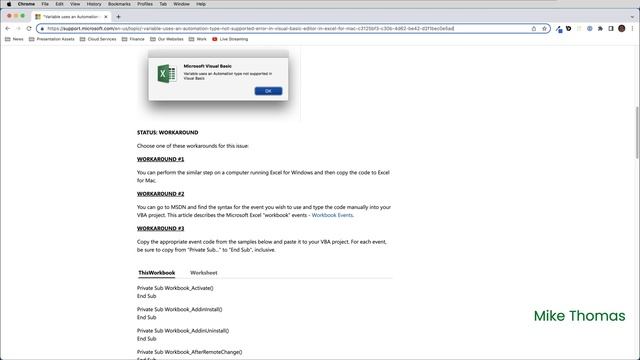The image size is (640, 360).
Task: Click 'Choose one of these workarounds' sentence
Action: pos(193,146)
